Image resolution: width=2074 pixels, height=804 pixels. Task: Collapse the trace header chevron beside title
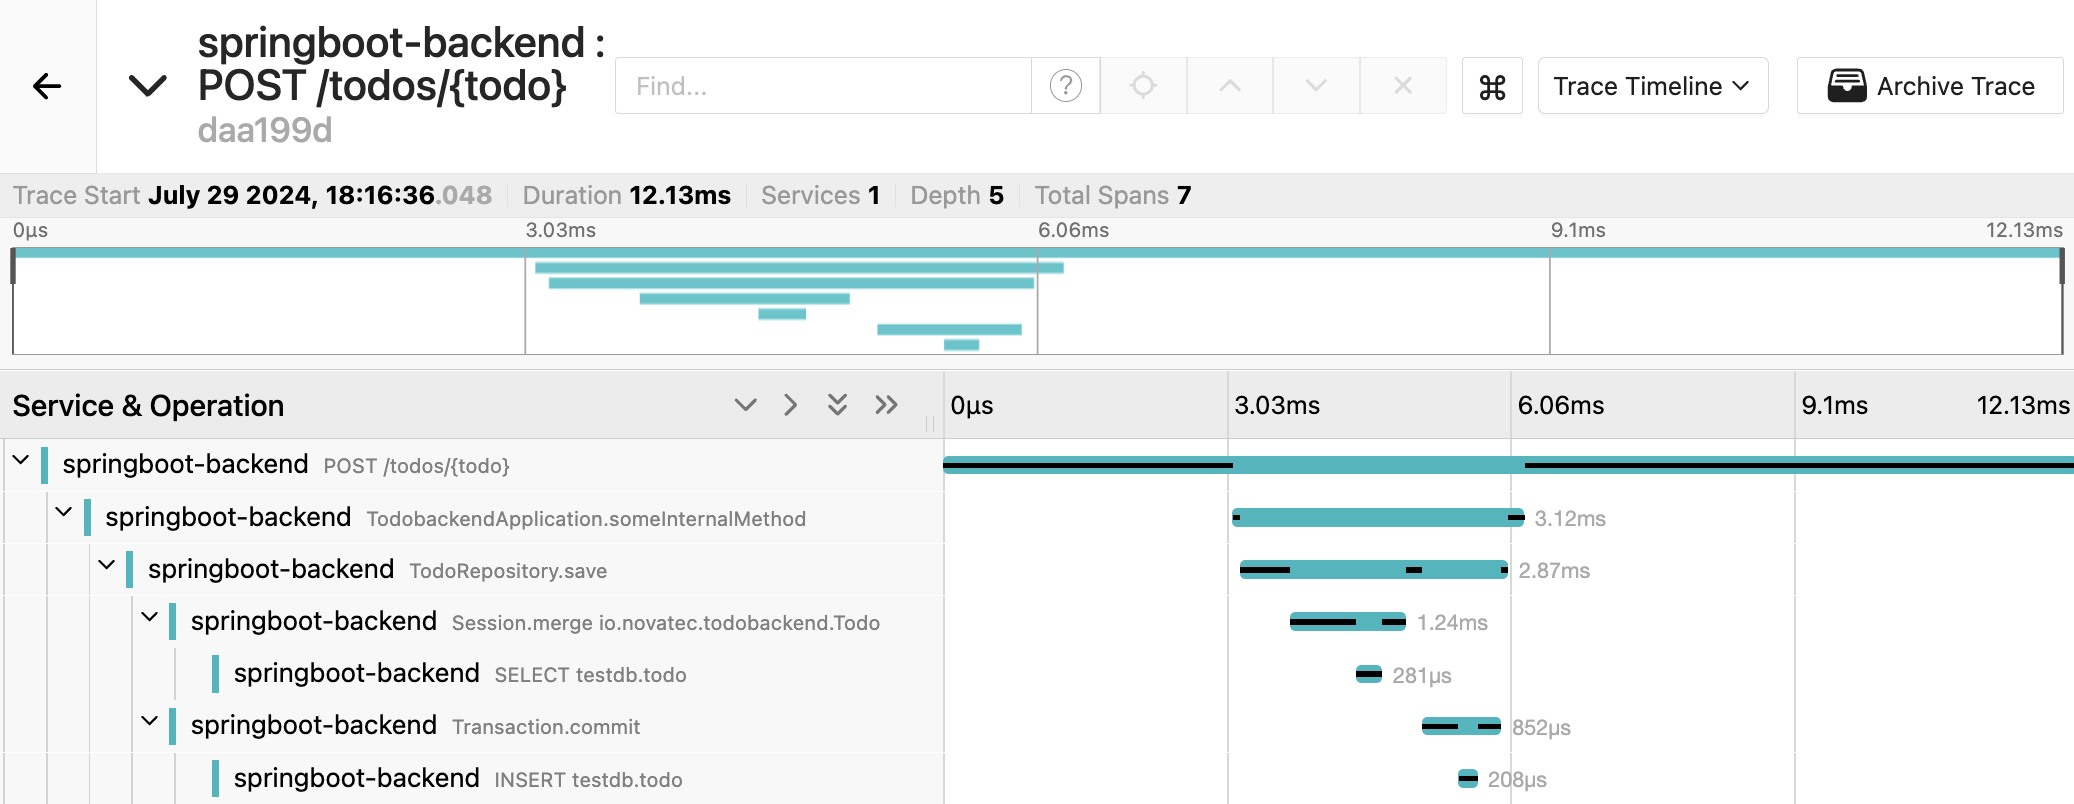pyautogui.click(x=148, y=86)
